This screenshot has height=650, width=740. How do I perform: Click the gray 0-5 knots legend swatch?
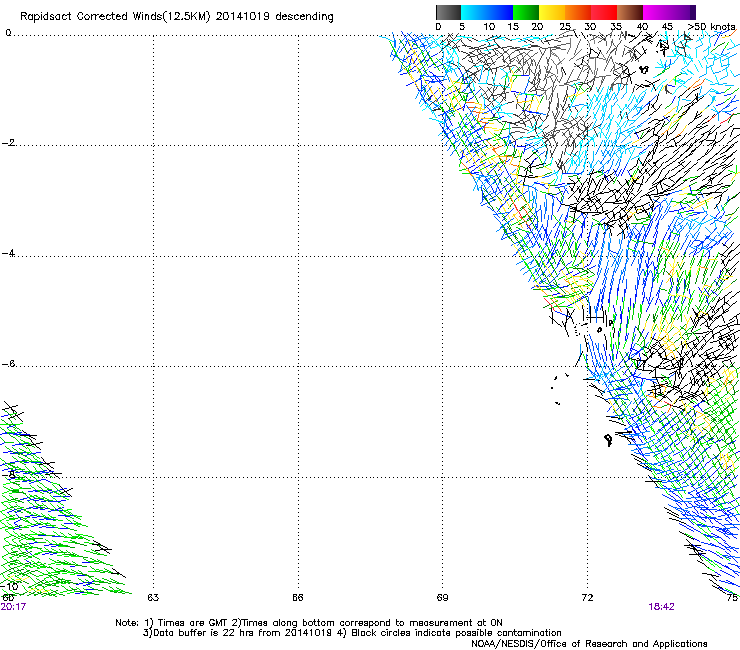pyautogui.click(x=448, y=12)
